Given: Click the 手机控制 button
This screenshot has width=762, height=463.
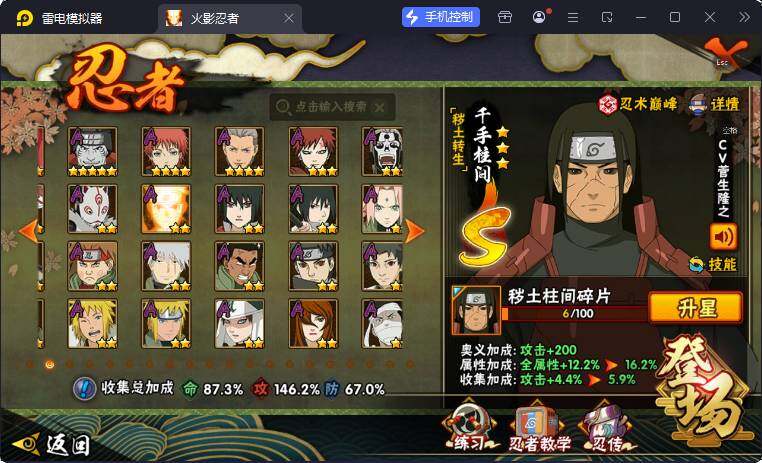Looking at the screenshot, I should coord(441,17).
